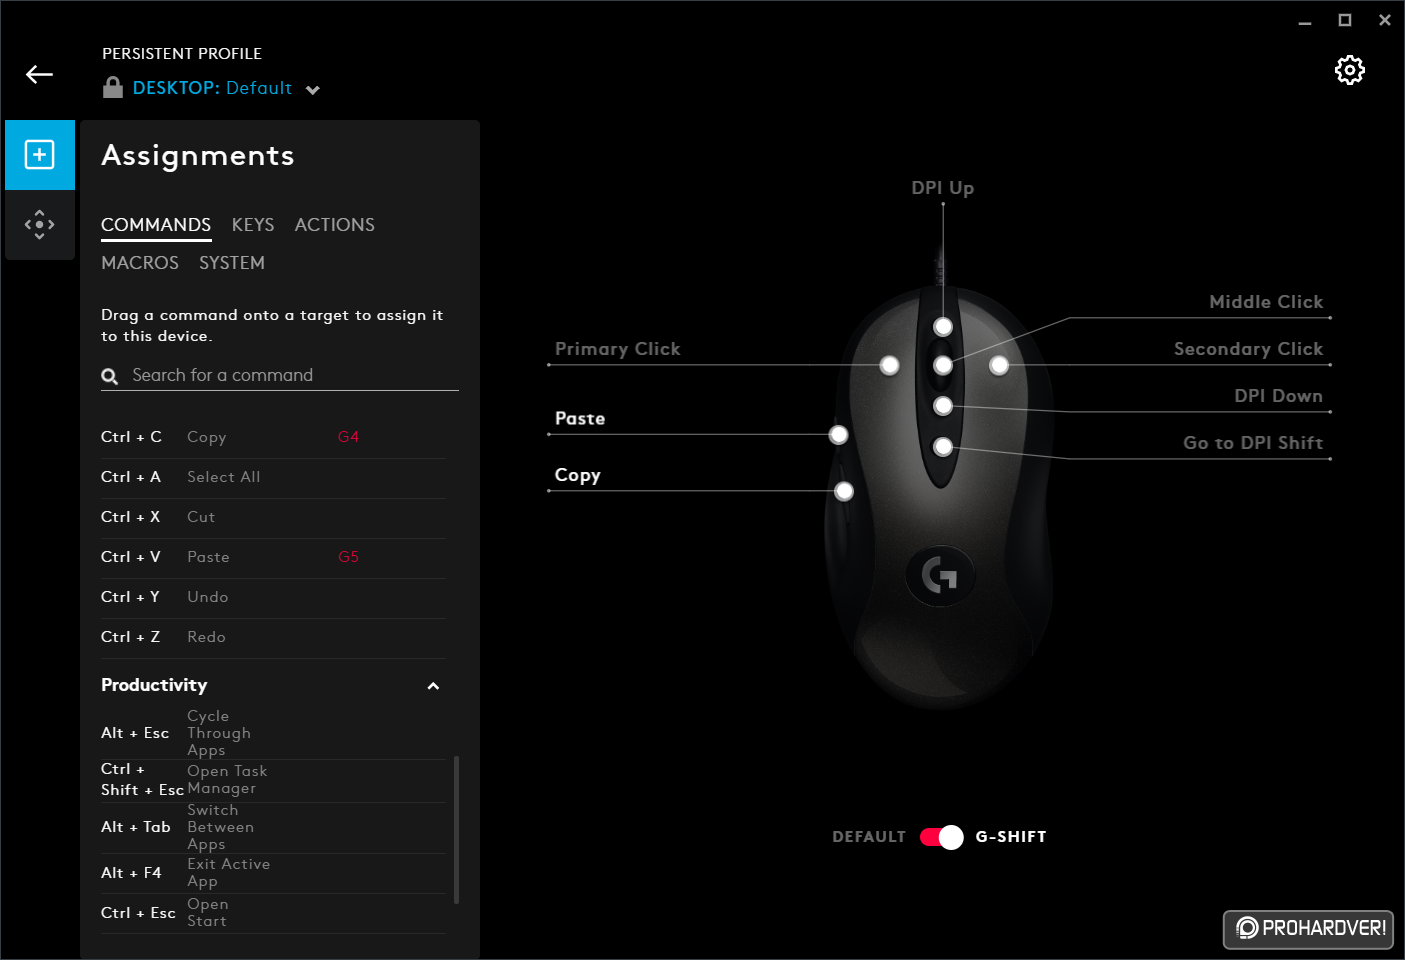Switch to the KEYS tab

coord(253,225)
